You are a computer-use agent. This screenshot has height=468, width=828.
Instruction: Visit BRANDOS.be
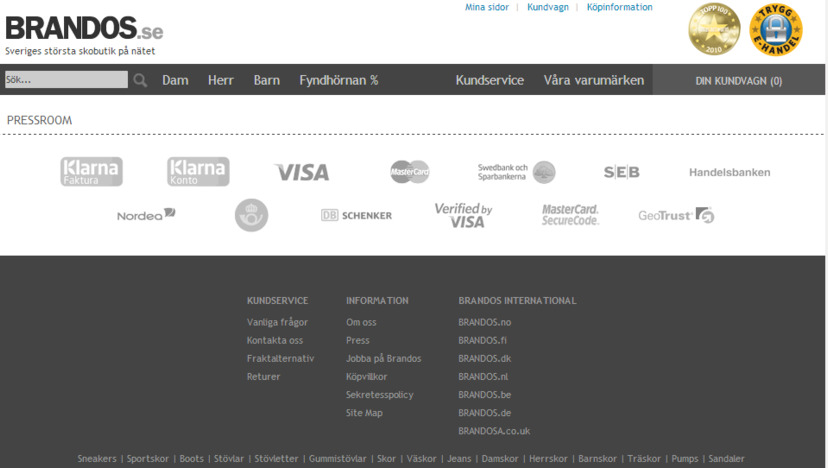[x=485, y=395]
